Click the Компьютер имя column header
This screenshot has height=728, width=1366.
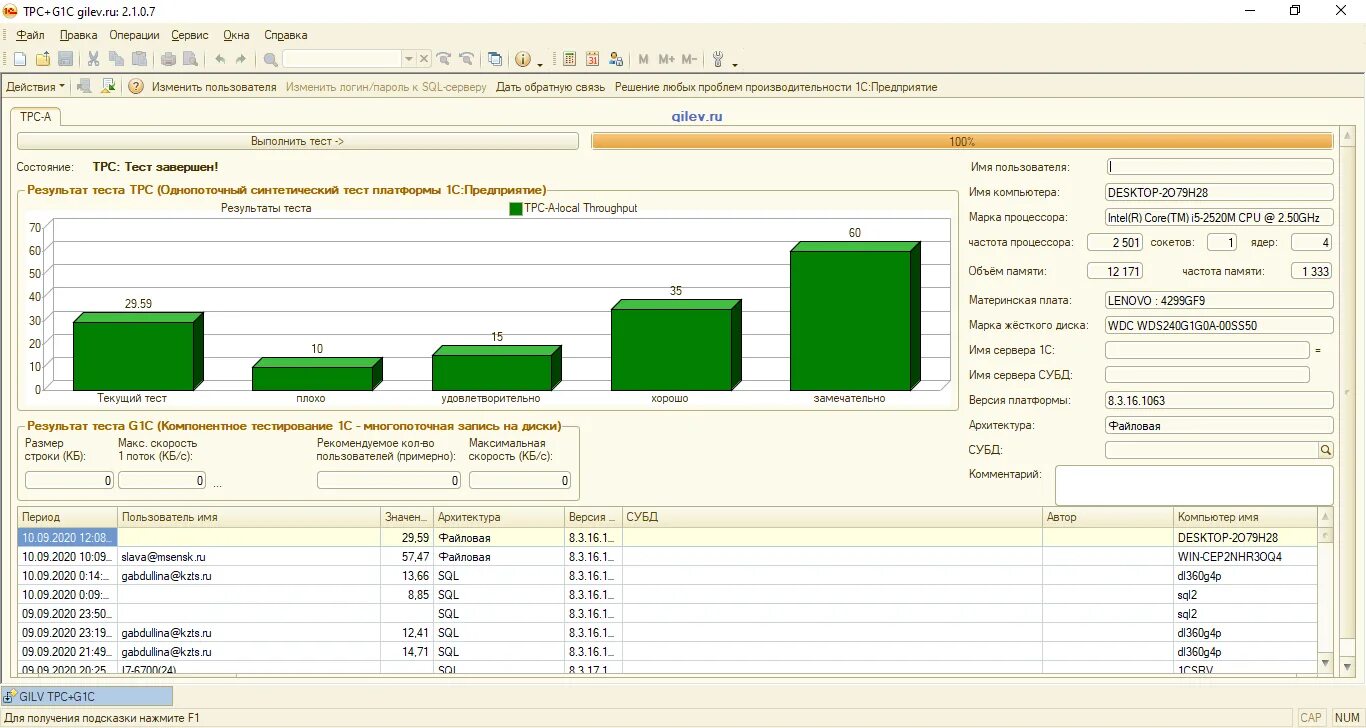1246,517
